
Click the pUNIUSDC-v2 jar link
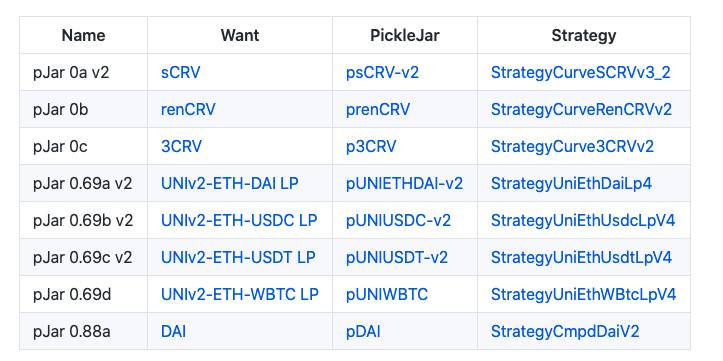[398, 220]
